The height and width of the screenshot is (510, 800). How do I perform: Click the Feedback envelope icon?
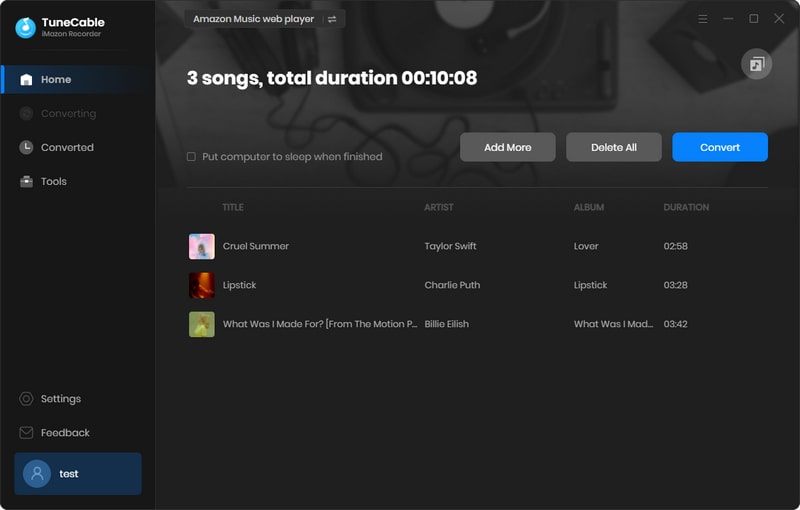click(26, 433)
